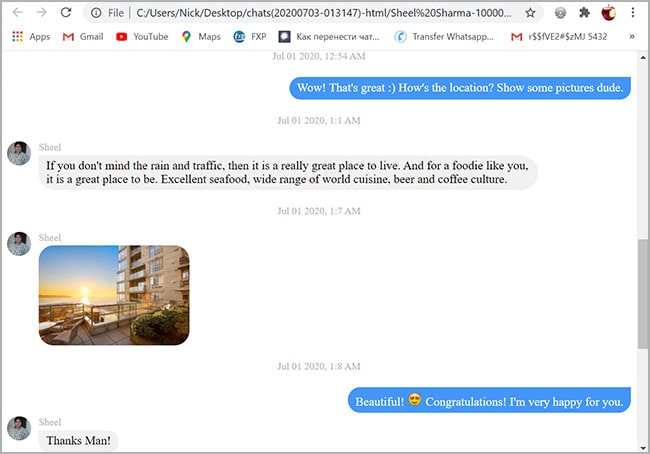Open the three-dot Chrome menu

tap(633, 13)
